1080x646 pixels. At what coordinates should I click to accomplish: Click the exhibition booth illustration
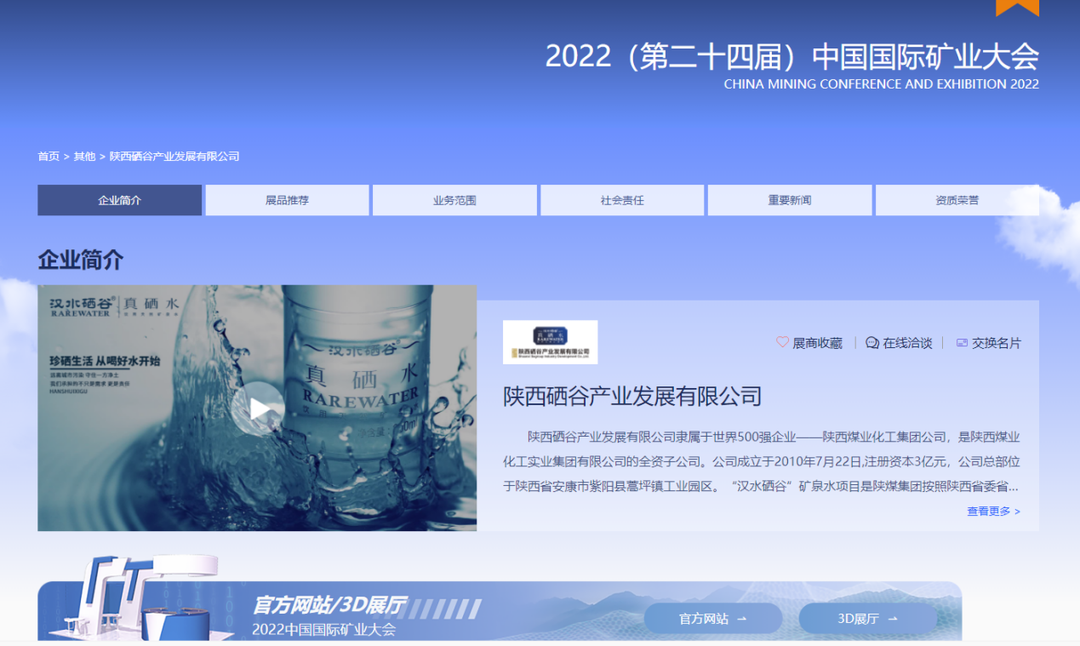click(x=143, y=597)
